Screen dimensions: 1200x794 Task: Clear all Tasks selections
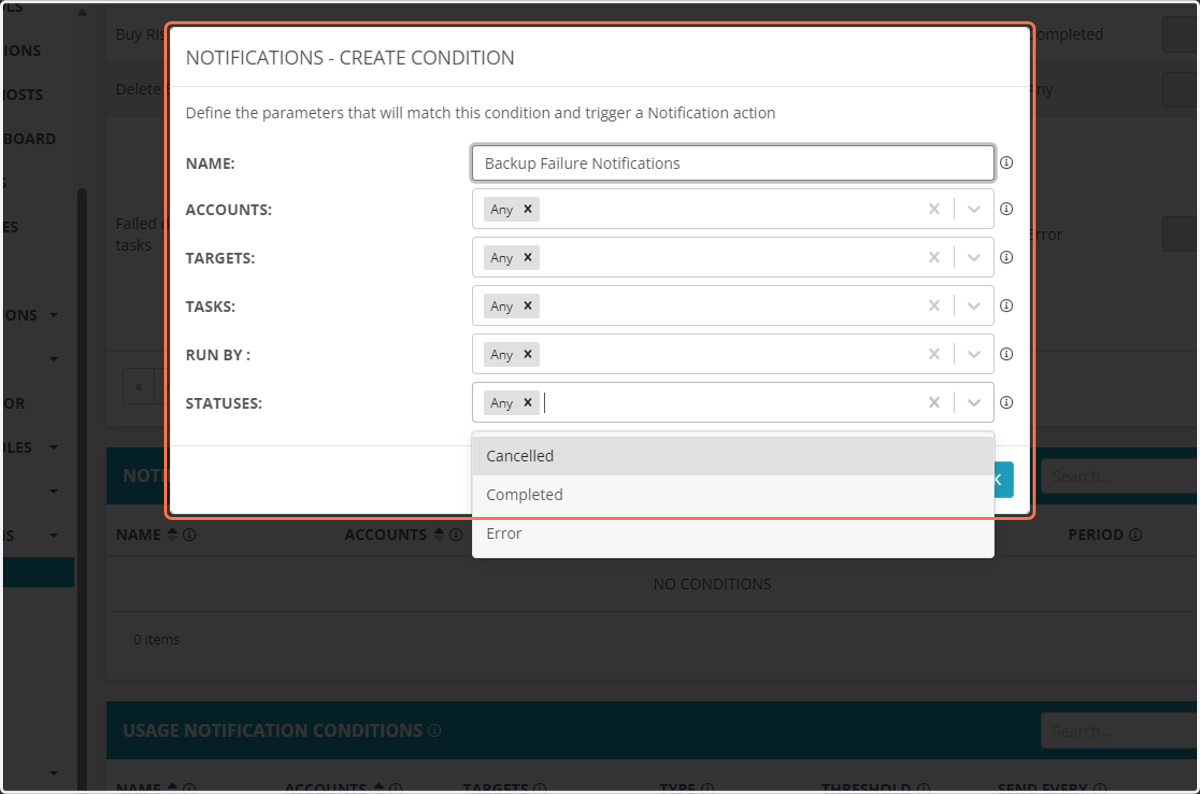pyautogui.click(x=934, y=306)
